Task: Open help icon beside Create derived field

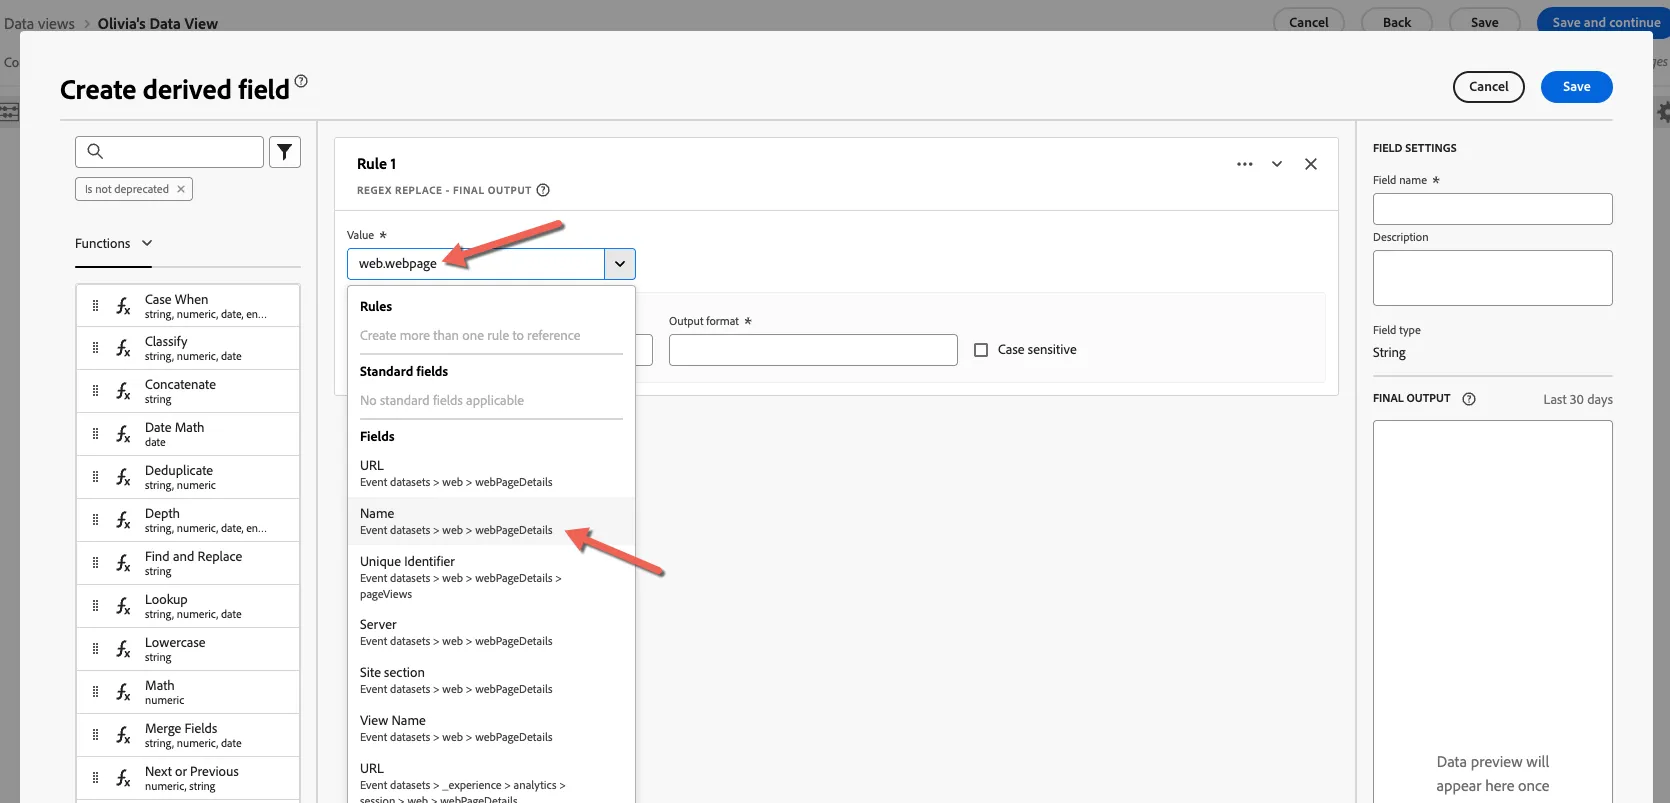Action: 301,81
